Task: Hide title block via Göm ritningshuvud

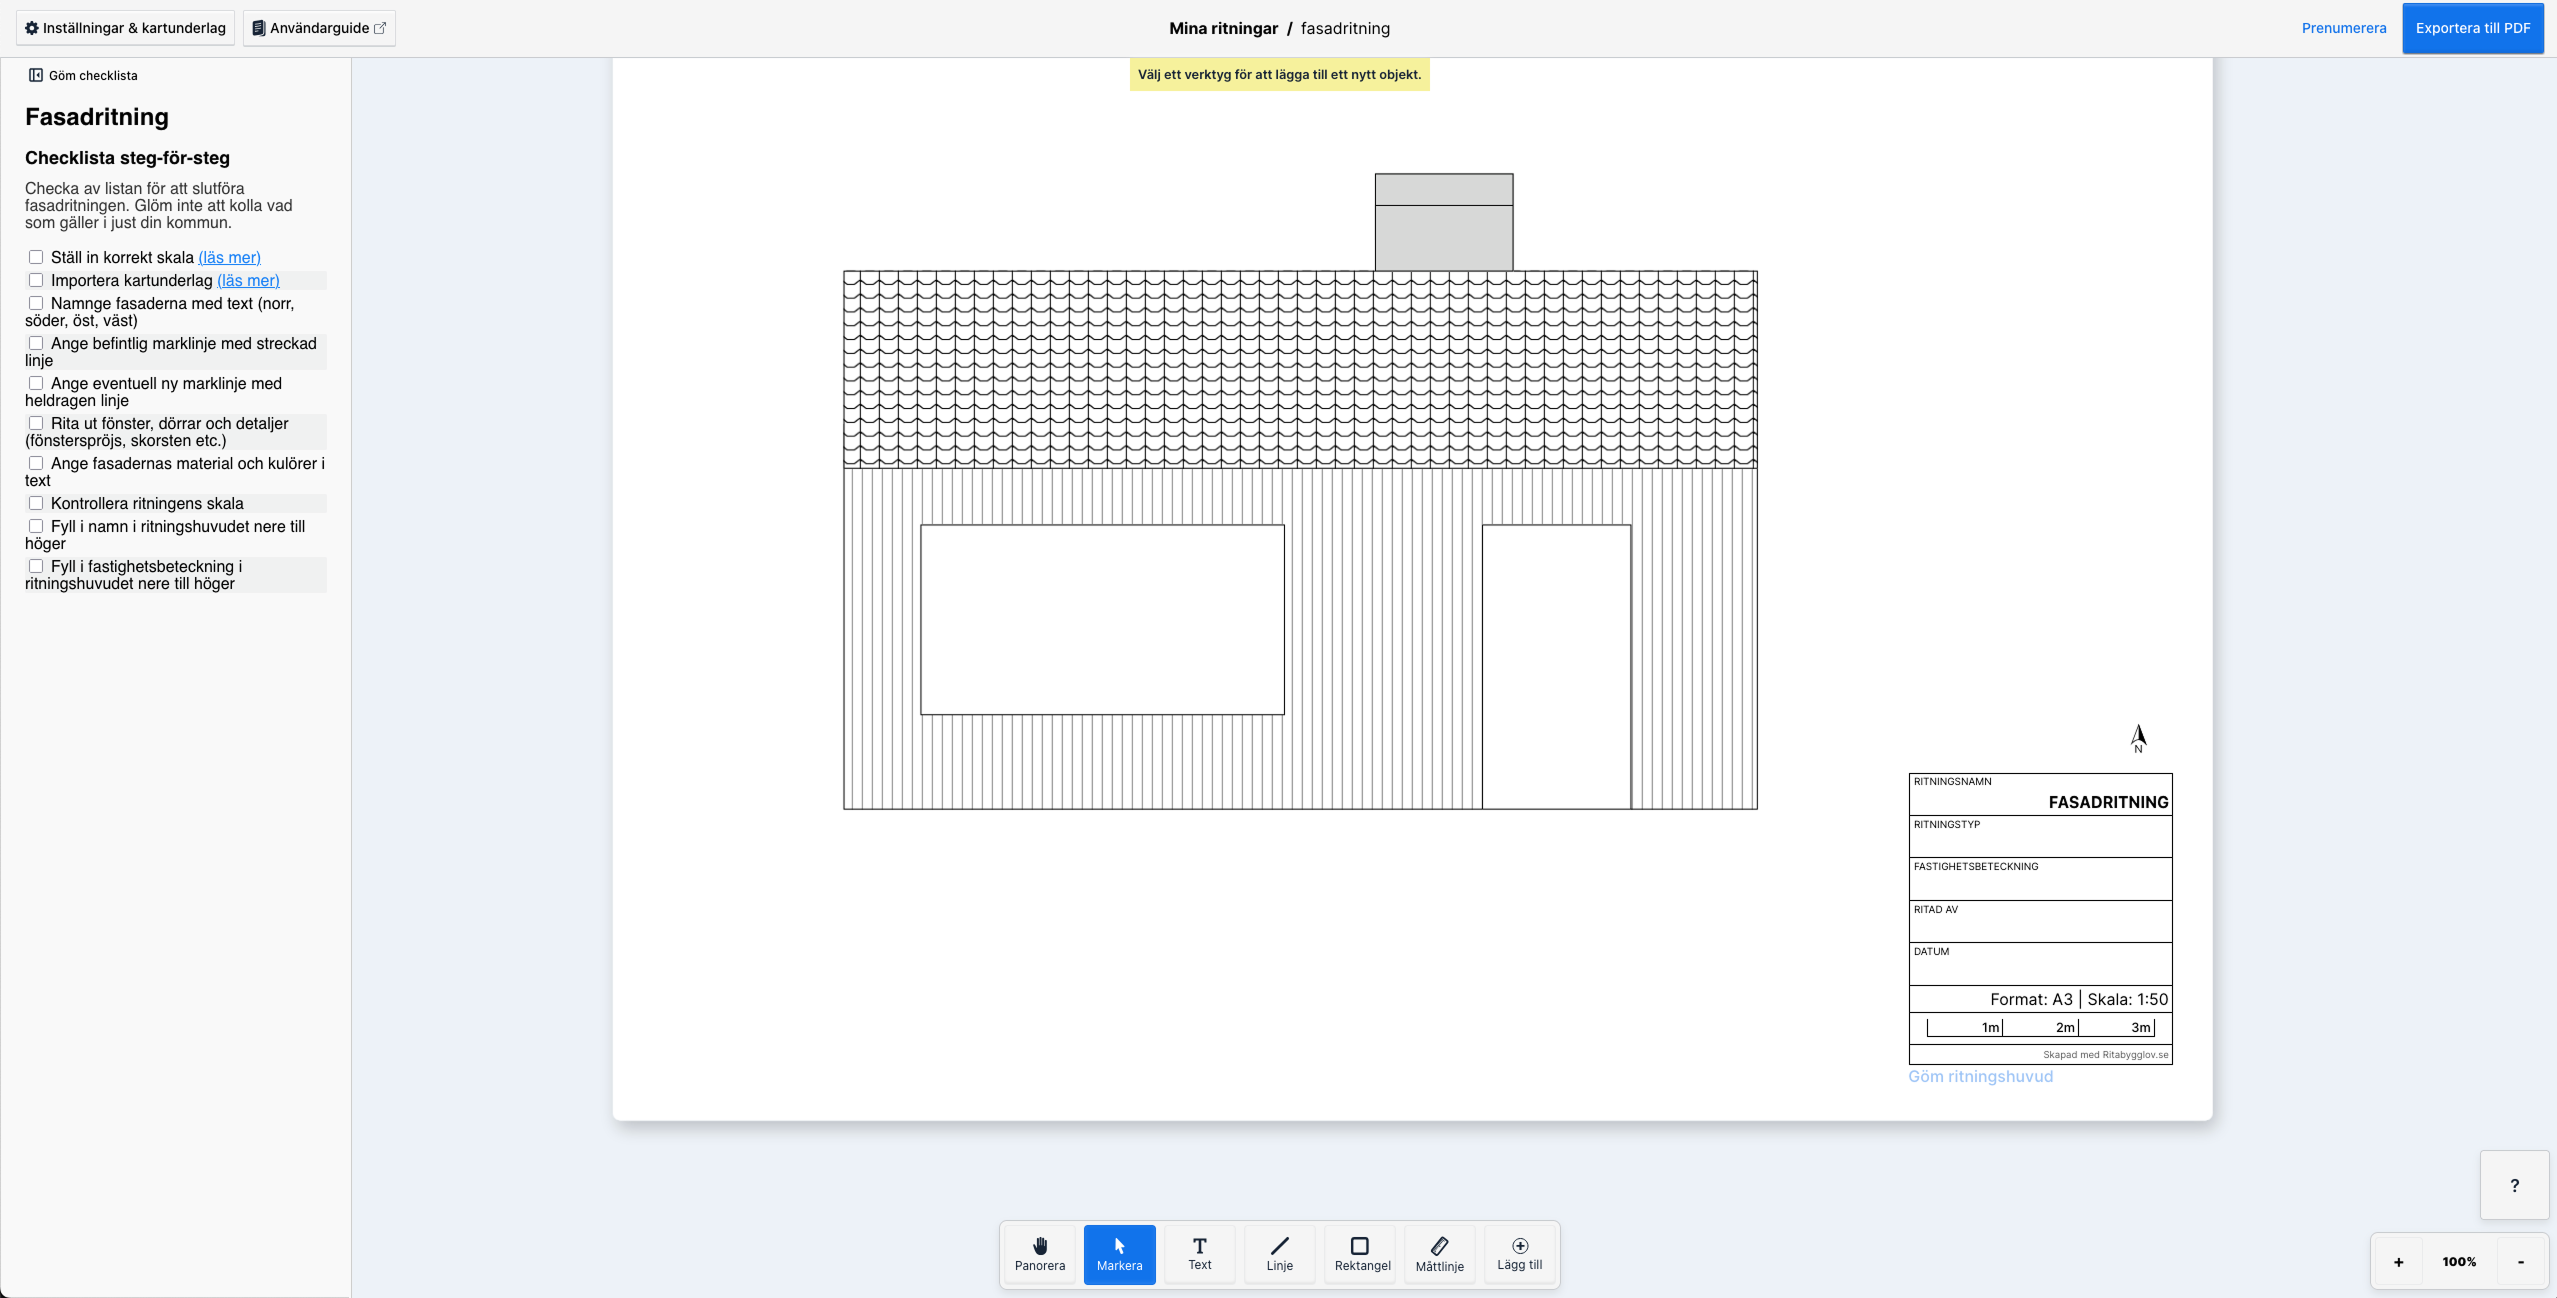Action: coord(1979,1076)
